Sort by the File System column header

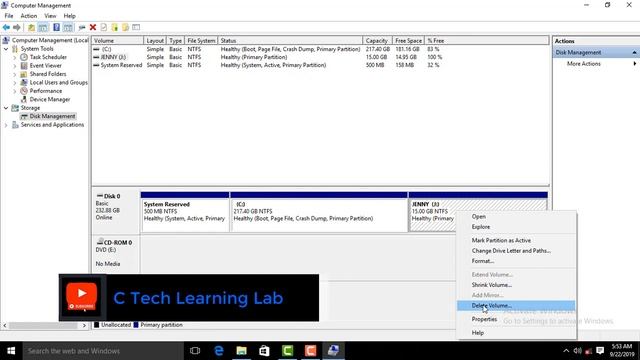pos(201,41)
